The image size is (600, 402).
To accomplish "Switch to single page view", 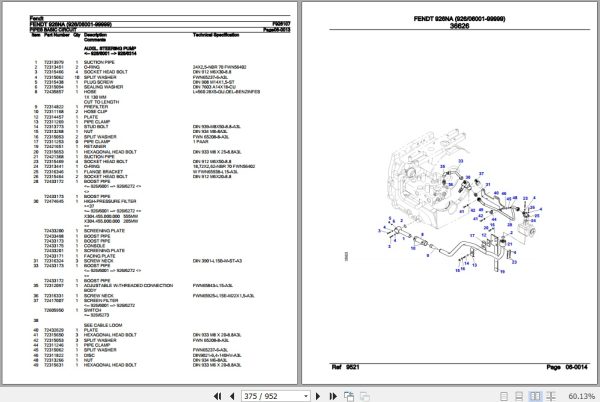I will tap(504, 396).
